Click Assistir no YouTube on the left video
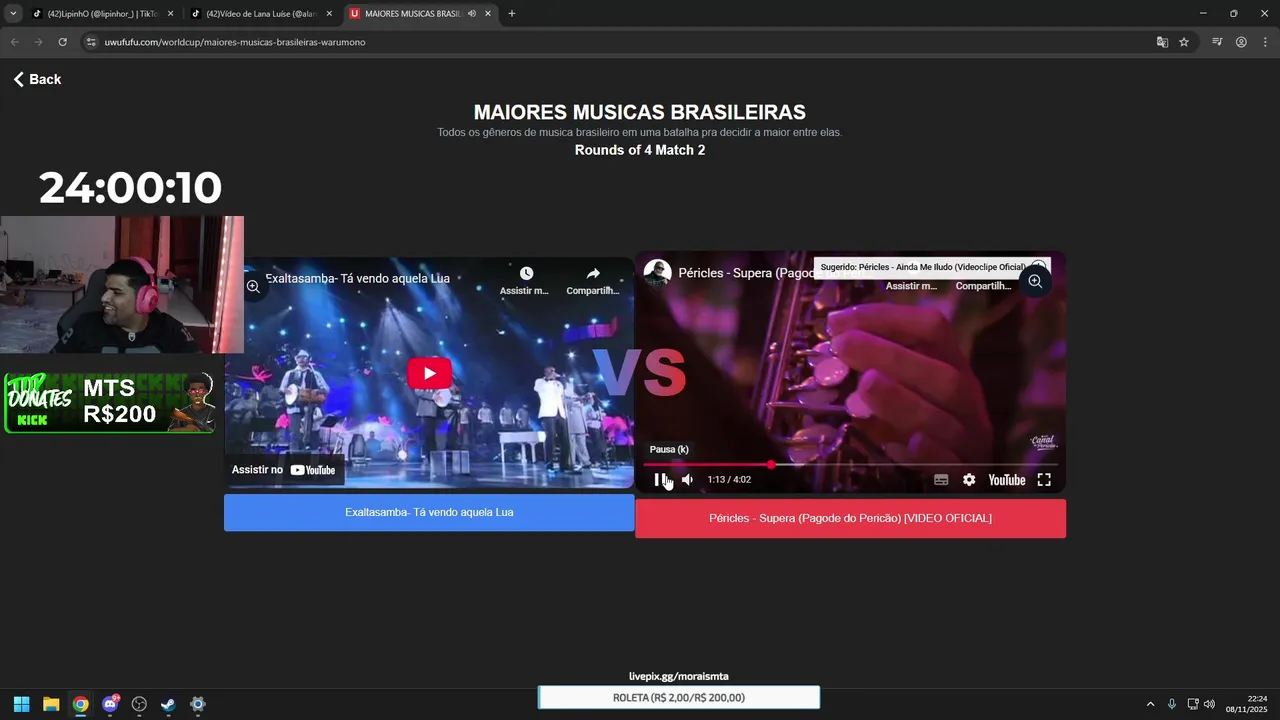This screenshot has height=720, width=1280. tap(284, 470)
